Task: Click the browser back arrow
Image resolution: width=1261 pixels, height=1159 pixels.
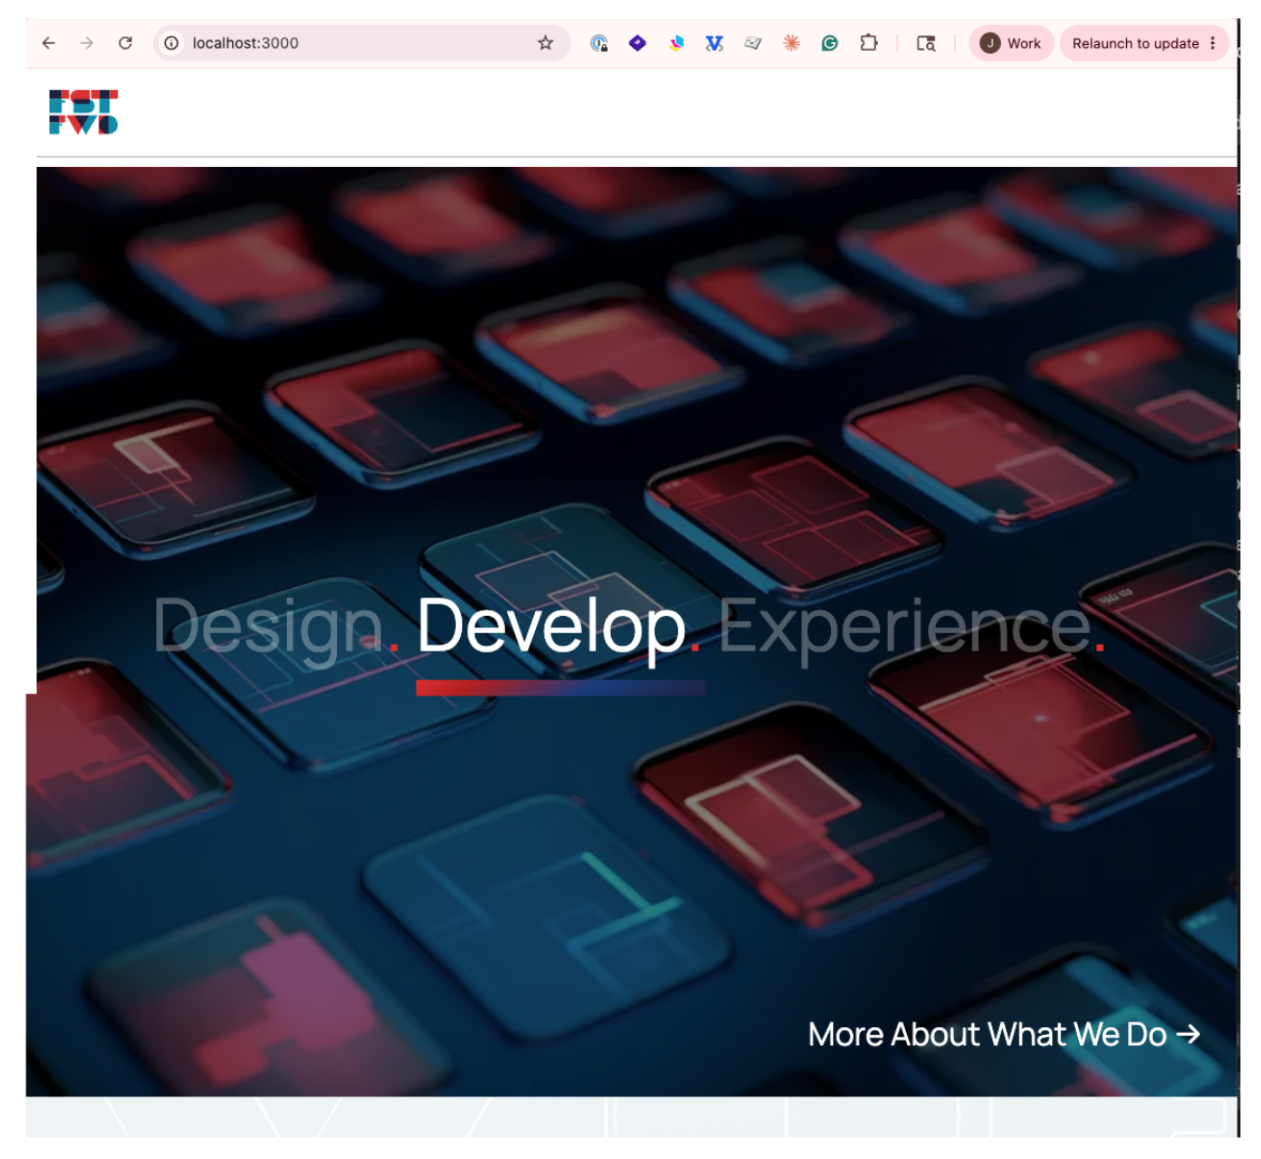Action: [x=48, y=43]
